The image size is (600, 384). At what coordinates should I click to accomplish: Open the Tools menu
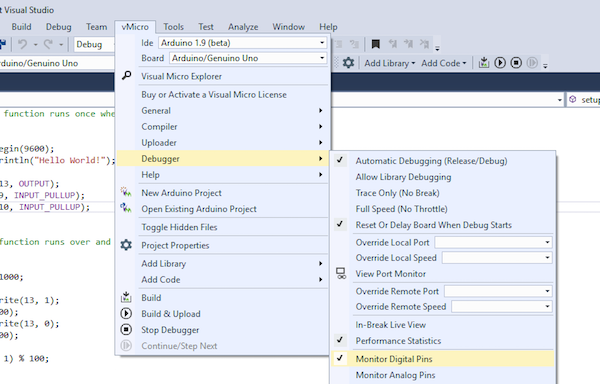pos(173,27)
